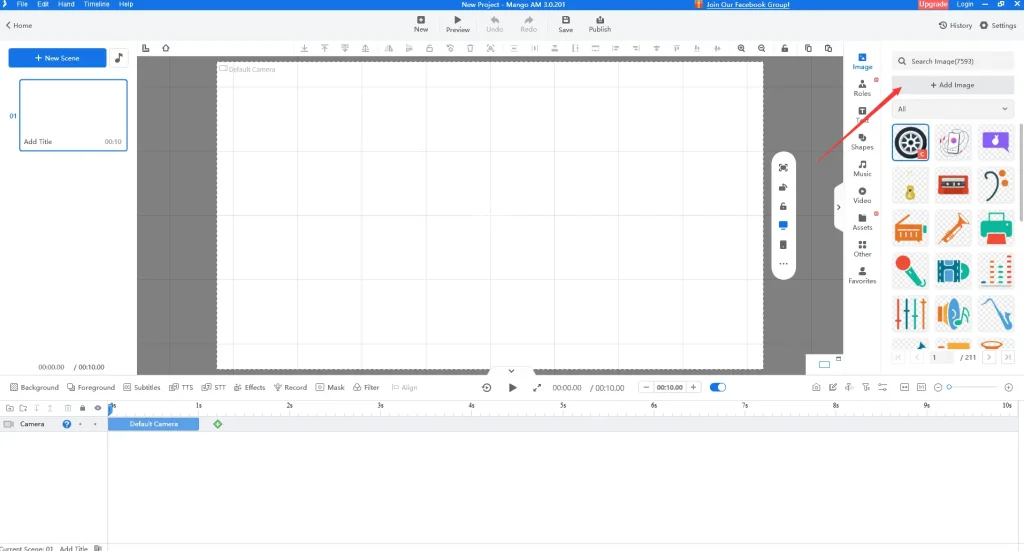Click the New Scene button
1024x551 pixels.
[57, 58]
